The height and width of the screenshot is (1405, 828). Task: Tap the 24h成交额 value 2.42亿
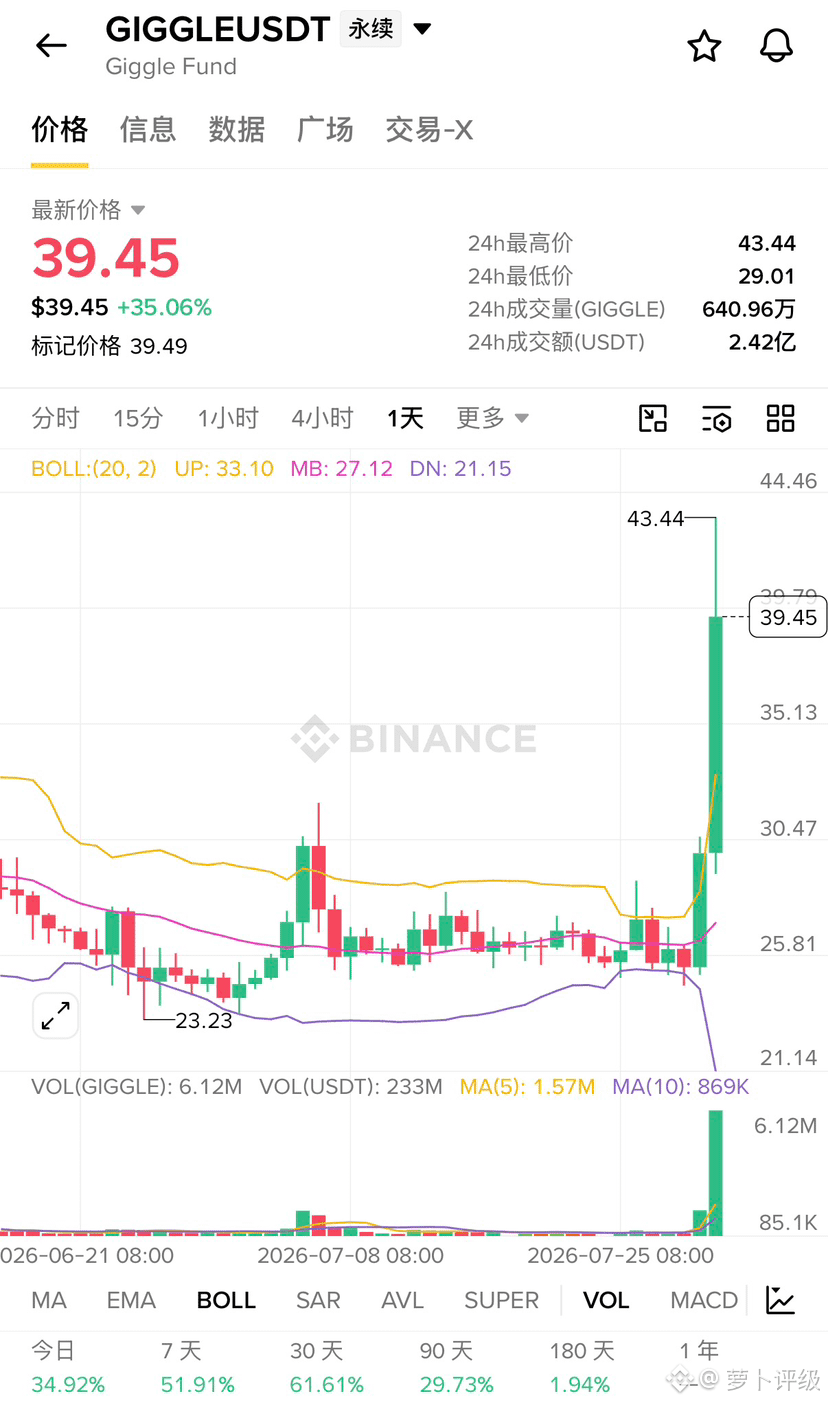click(762, 342)
